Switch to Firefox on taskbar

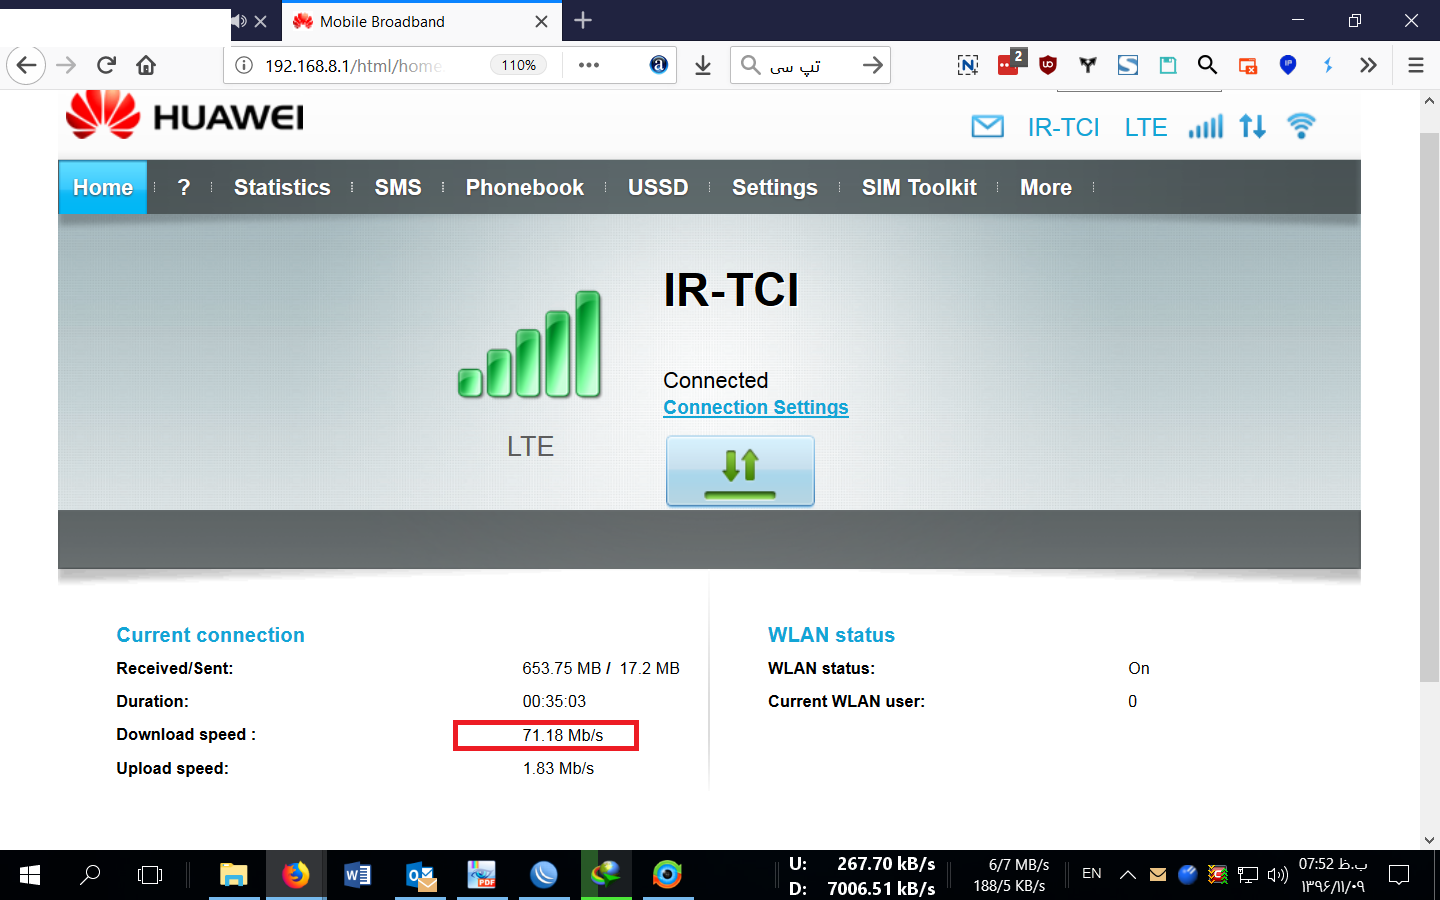pos(296,875)
